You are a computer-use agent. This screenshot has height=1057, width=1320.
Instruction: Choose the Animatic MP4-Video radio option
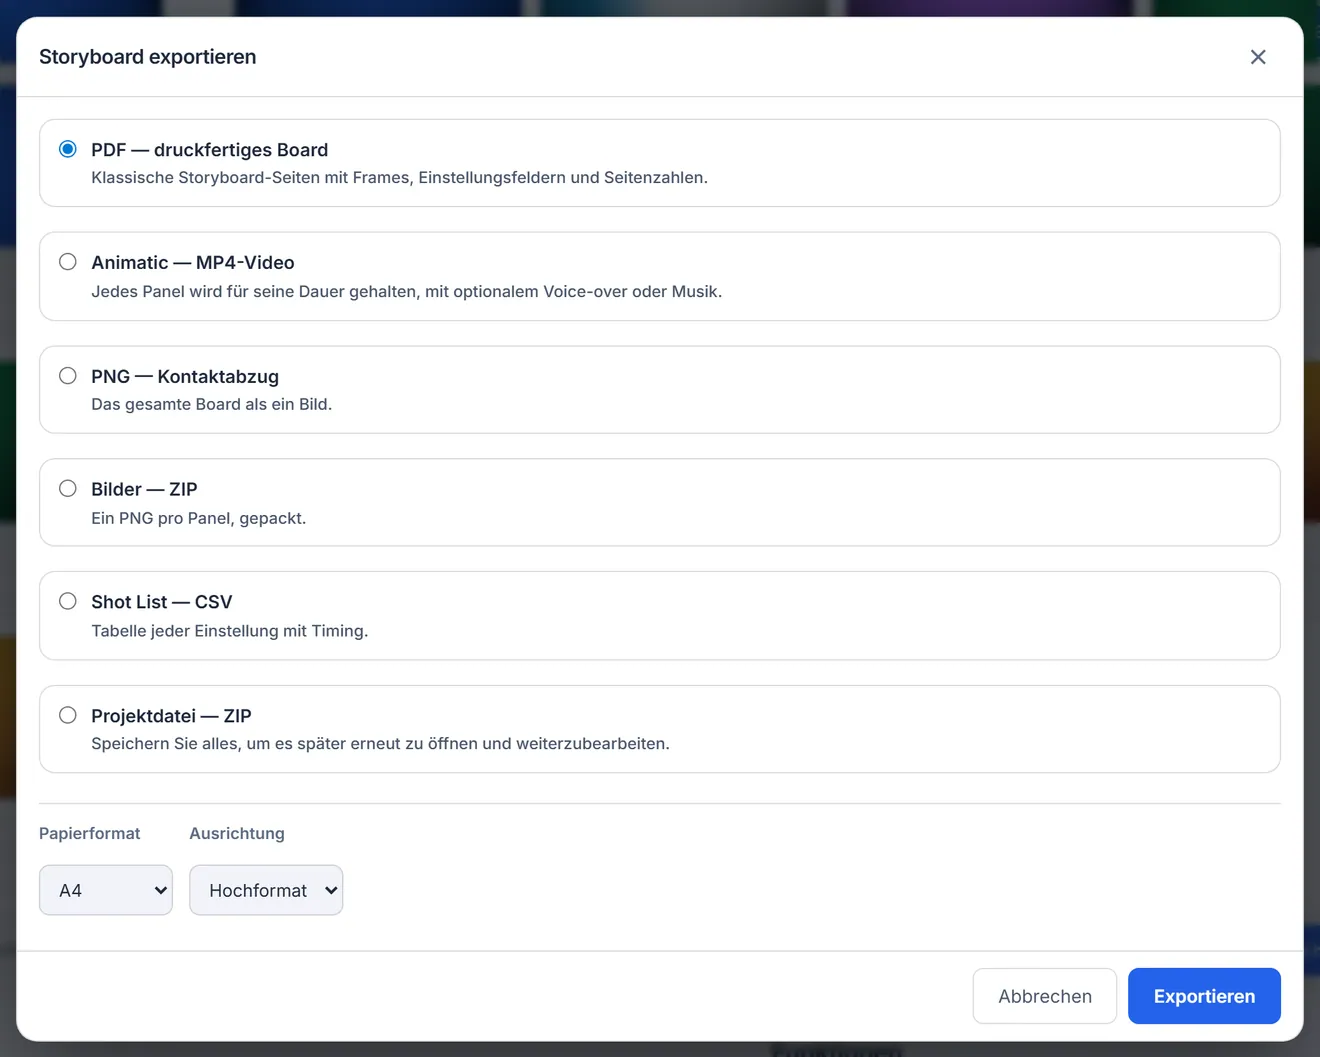tap(68, 262)
